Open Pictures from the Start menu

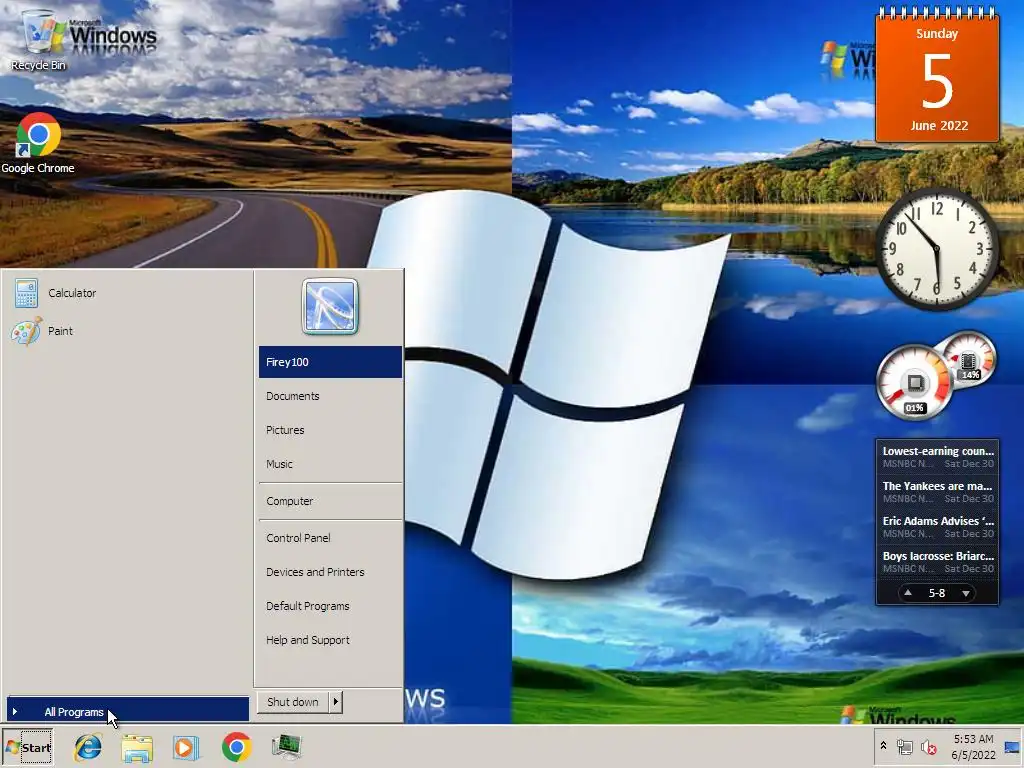(330, 430)
